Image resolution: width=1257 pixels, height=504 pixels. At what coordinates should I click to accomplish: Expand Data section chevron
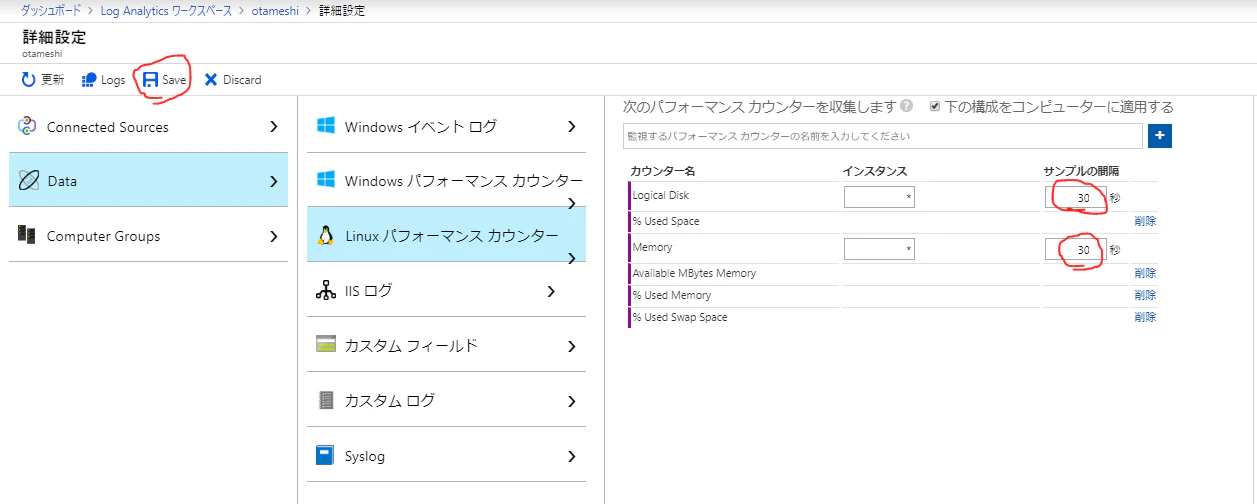coord(273,181)
